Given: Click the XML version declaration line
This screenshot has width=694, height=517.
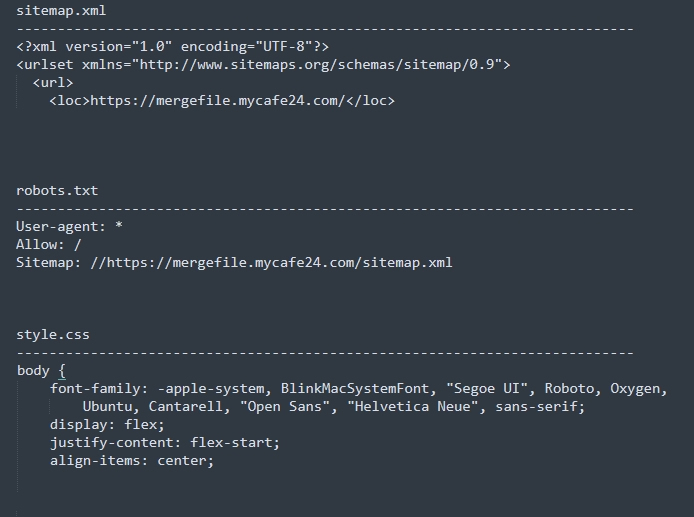Looking at the screenshot, I should (172, 47).
